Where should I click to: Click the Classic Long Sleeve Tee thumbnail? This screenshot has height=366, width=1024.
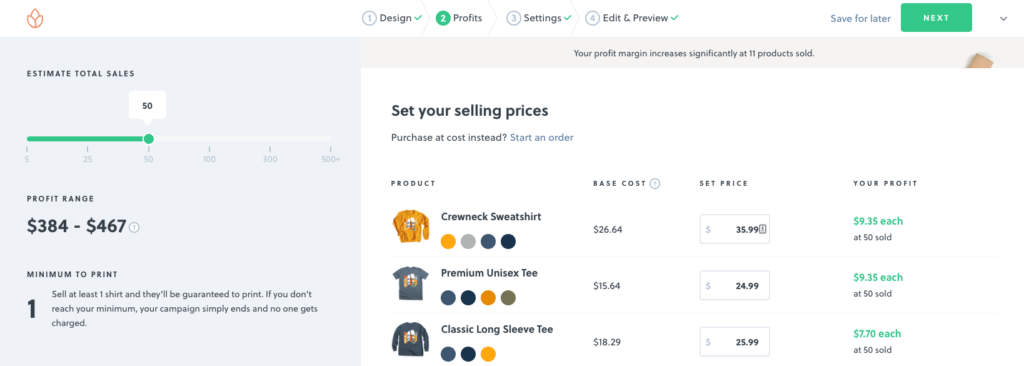pyautogui.click(x=411, y=339)
